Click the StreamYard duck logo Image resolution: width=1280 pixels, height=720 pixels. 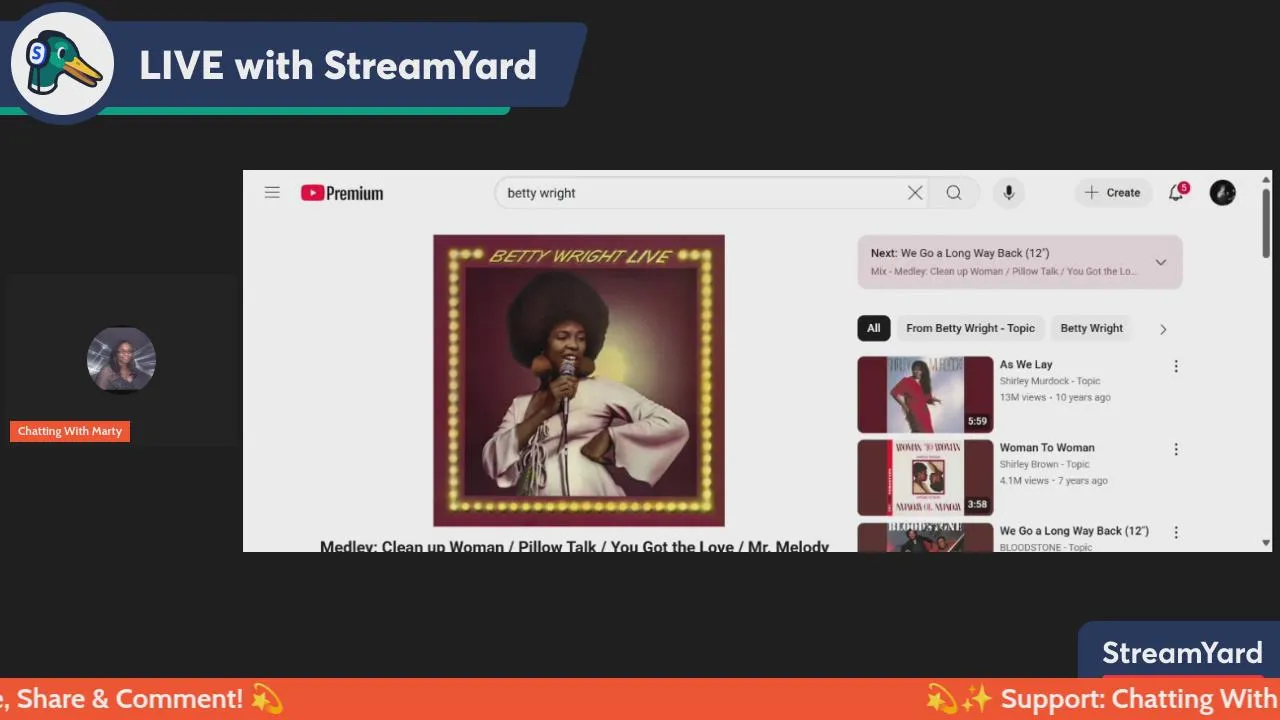62,64
